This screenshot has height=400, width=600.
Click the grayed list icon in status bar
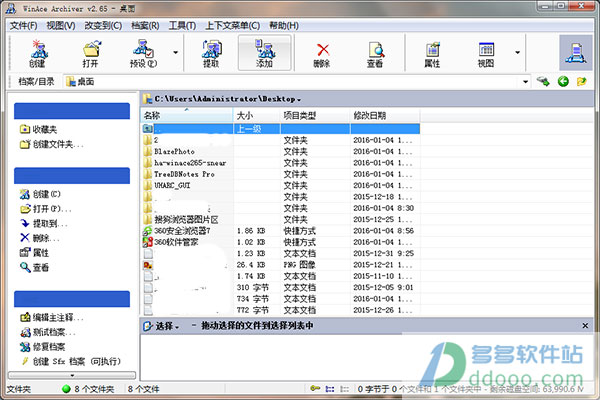(x=344, y=389)
